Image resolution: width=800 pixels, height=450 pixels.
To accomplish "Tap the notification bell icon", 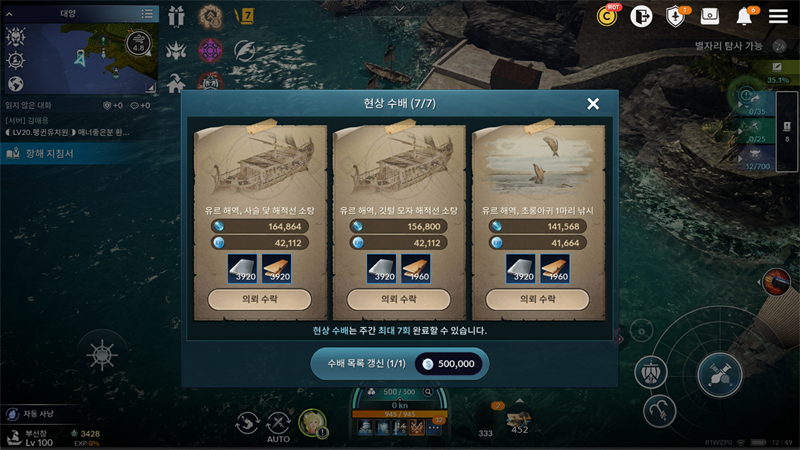I will pyautogui.click(x=744, y=16).
